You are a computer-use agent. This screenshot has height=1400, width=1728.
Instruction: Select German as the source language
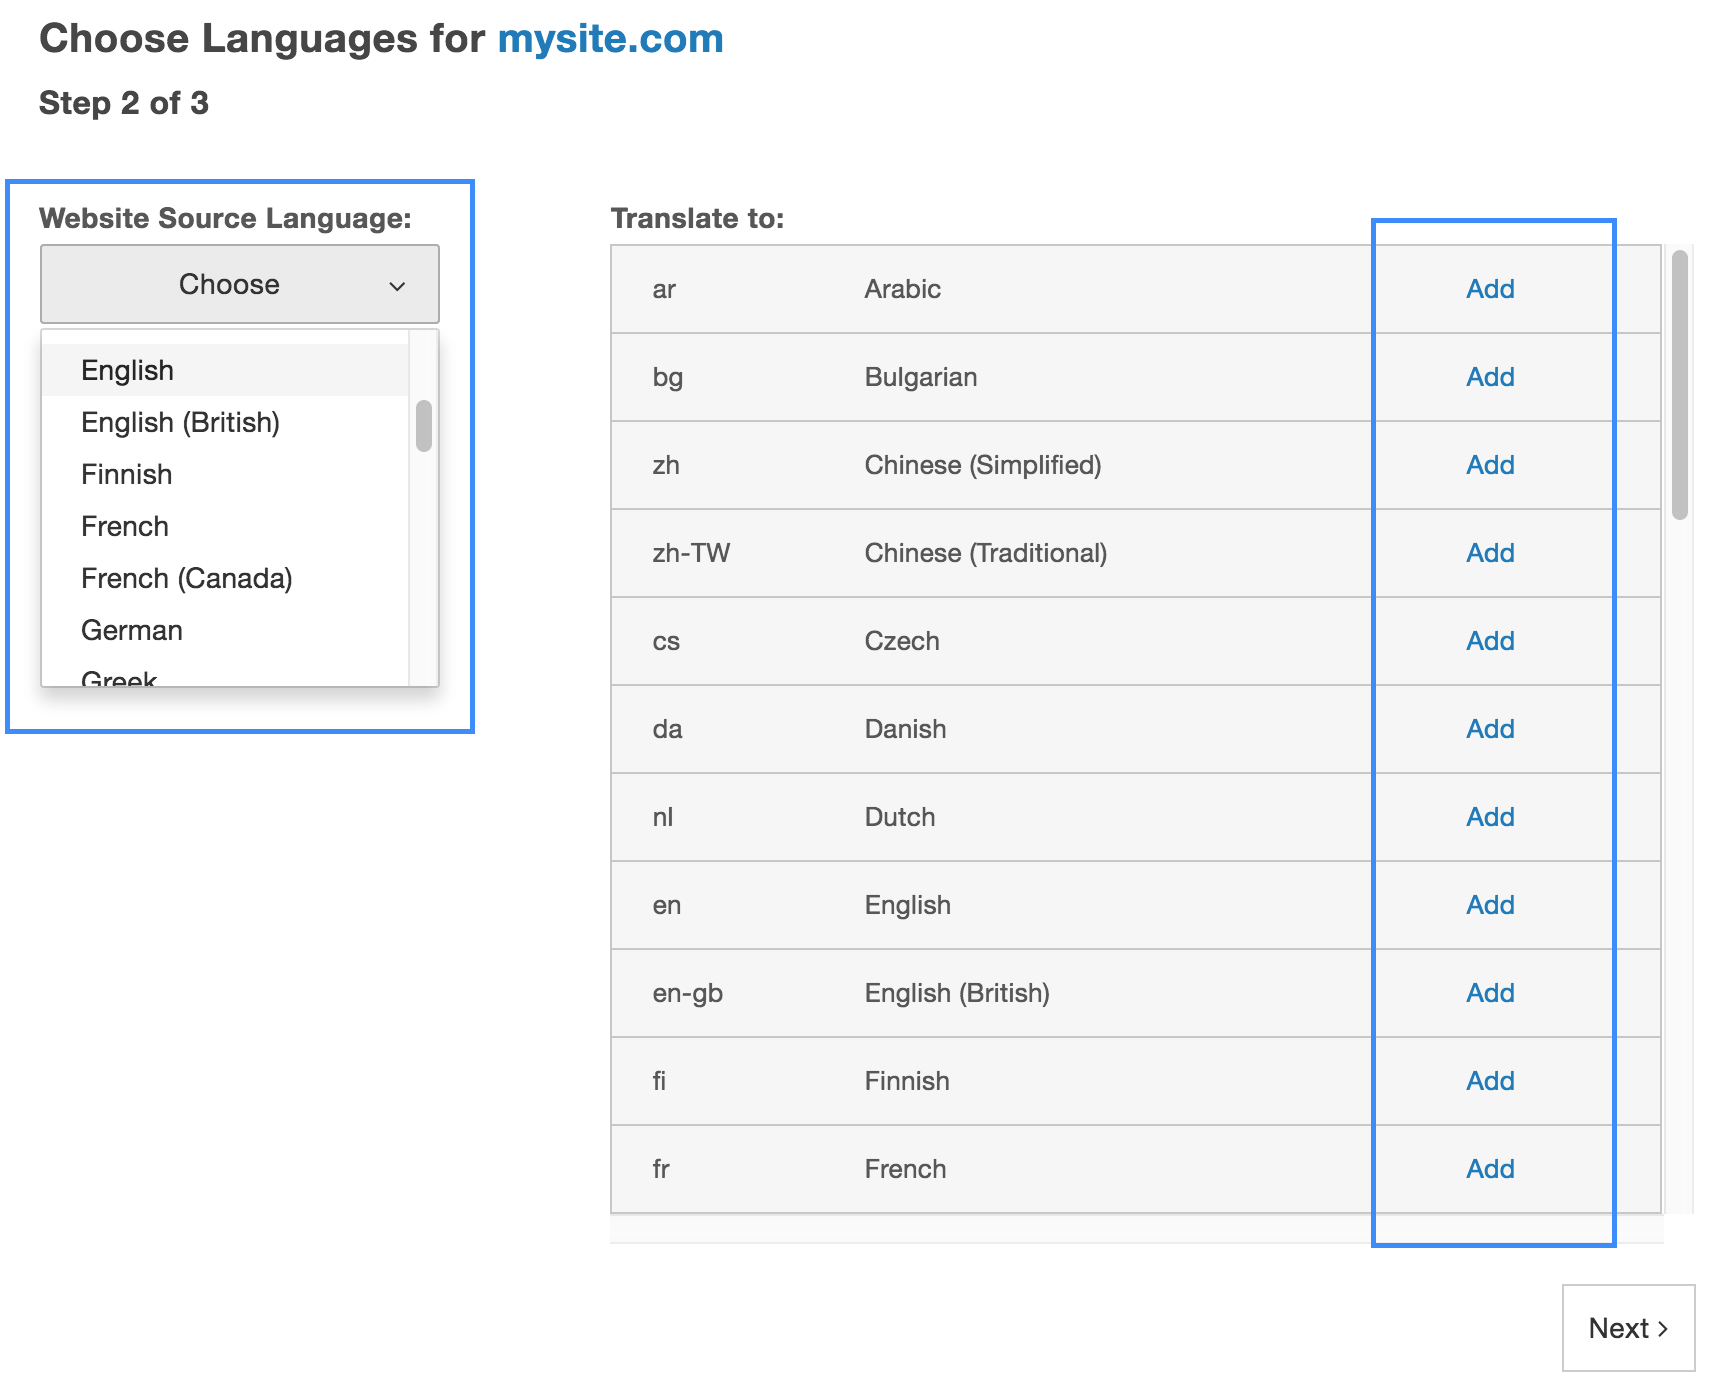[x=131, y=630]
